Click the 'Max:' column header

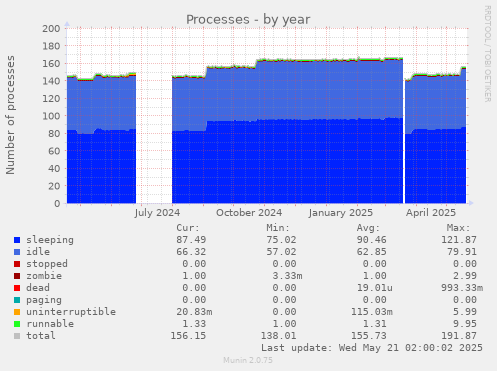coord(458,228)
